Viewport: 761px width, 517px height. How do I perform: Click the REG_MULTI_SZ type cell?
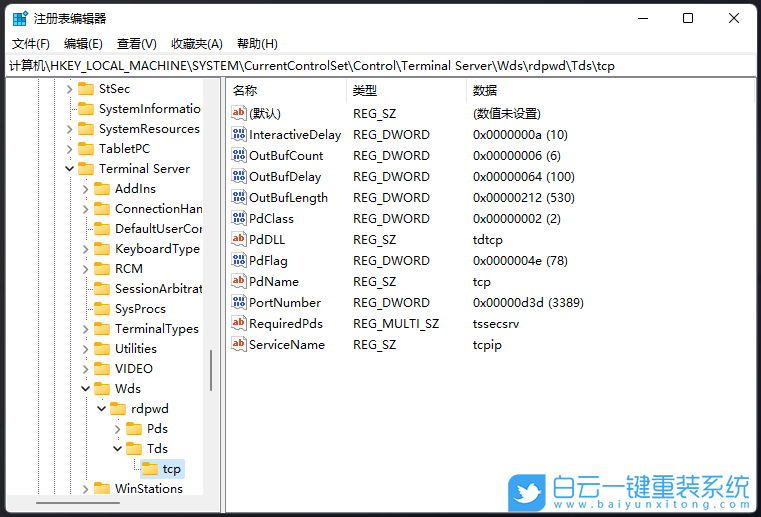(396, 324)
